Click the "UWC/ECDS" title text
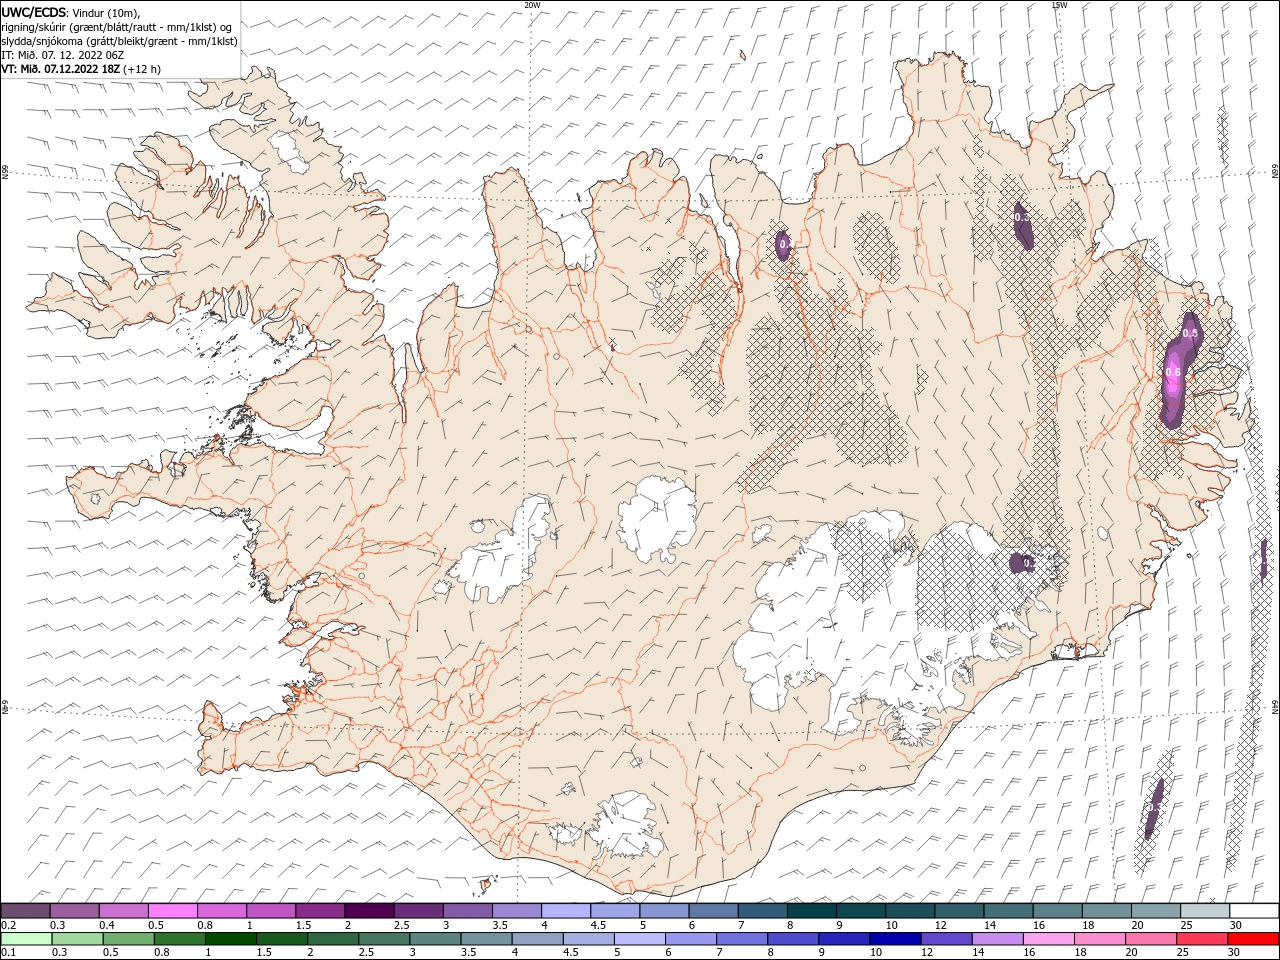Screen dimensions: 1280x960 tap(34, 12)
